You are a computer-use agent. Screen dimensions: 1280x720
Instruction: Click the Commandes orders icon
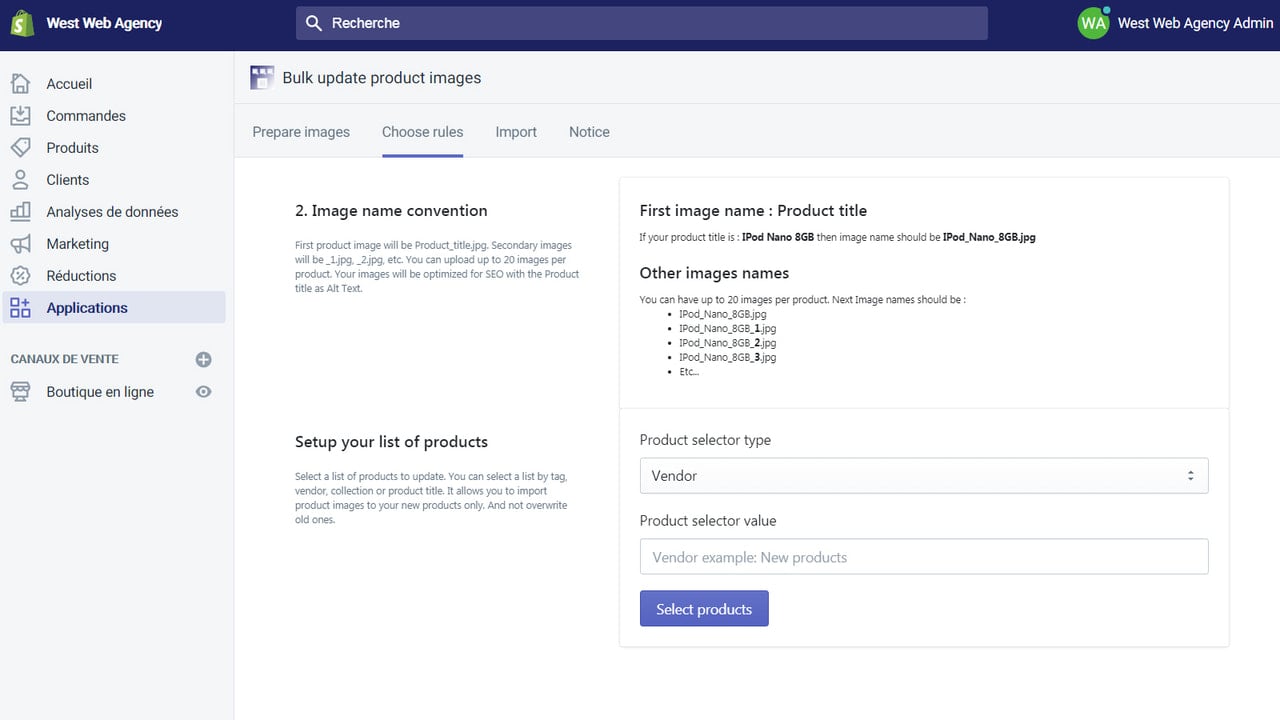point(20,115)
